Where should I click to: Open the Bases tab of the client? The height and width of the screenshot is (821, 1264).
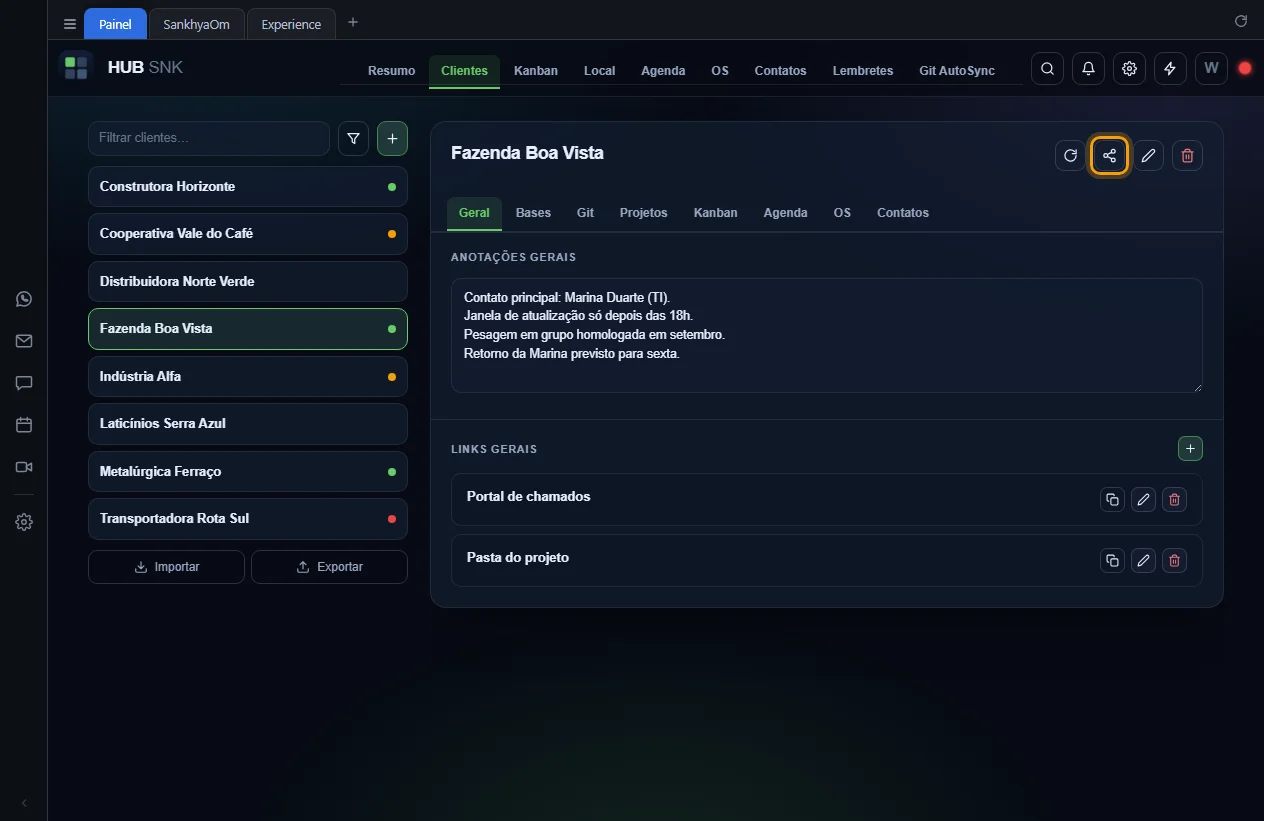click(533, 213)
